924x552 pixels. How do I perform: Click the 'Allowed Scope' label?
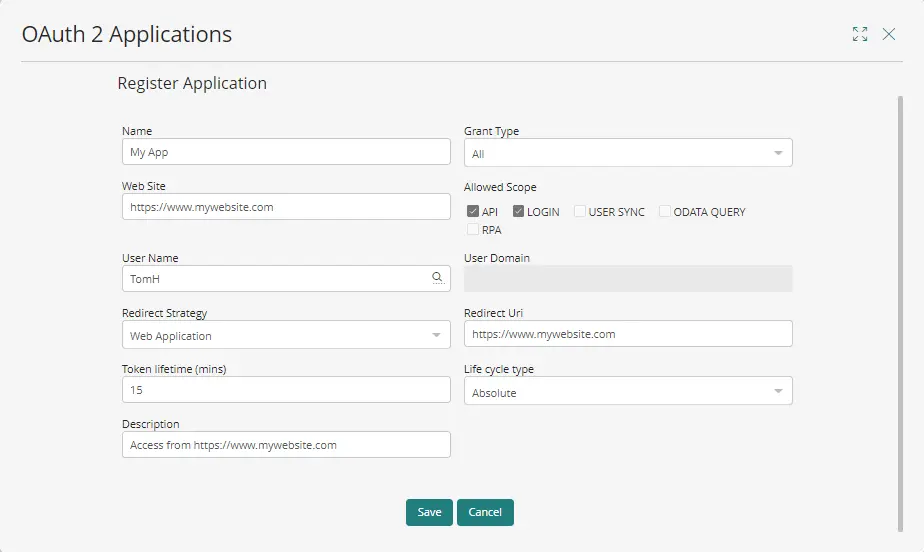pos(500,187)
